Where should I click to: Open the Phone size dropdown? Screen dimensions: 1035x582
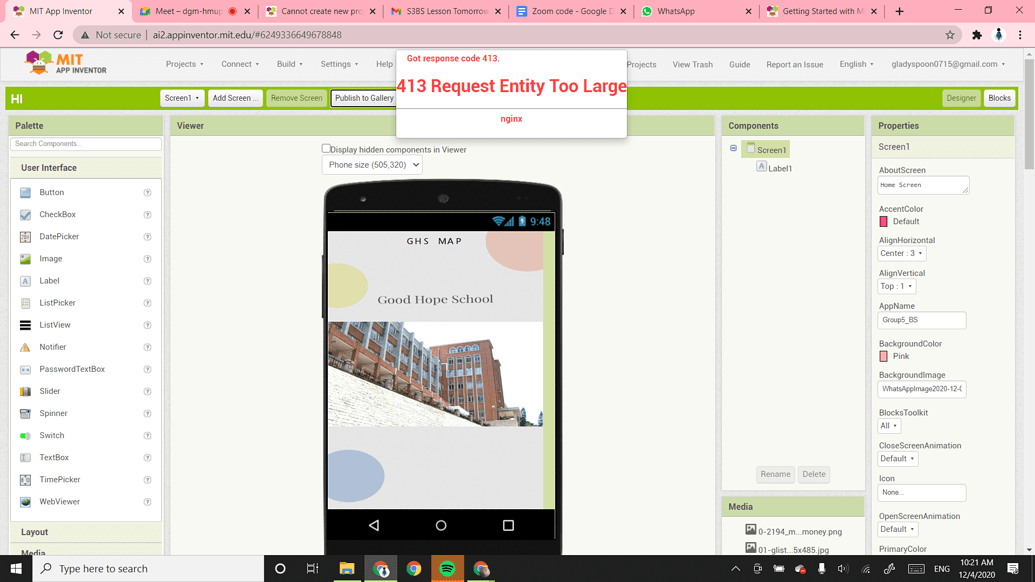coord(373,164)
